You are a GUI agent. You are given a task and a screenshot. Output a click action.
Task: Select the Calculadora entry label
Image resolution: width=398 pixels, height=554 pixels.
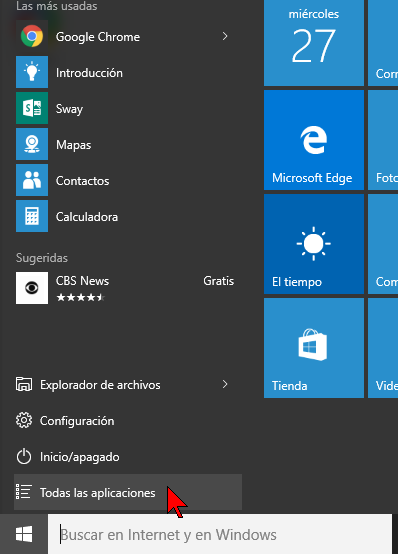click(87, 217)
